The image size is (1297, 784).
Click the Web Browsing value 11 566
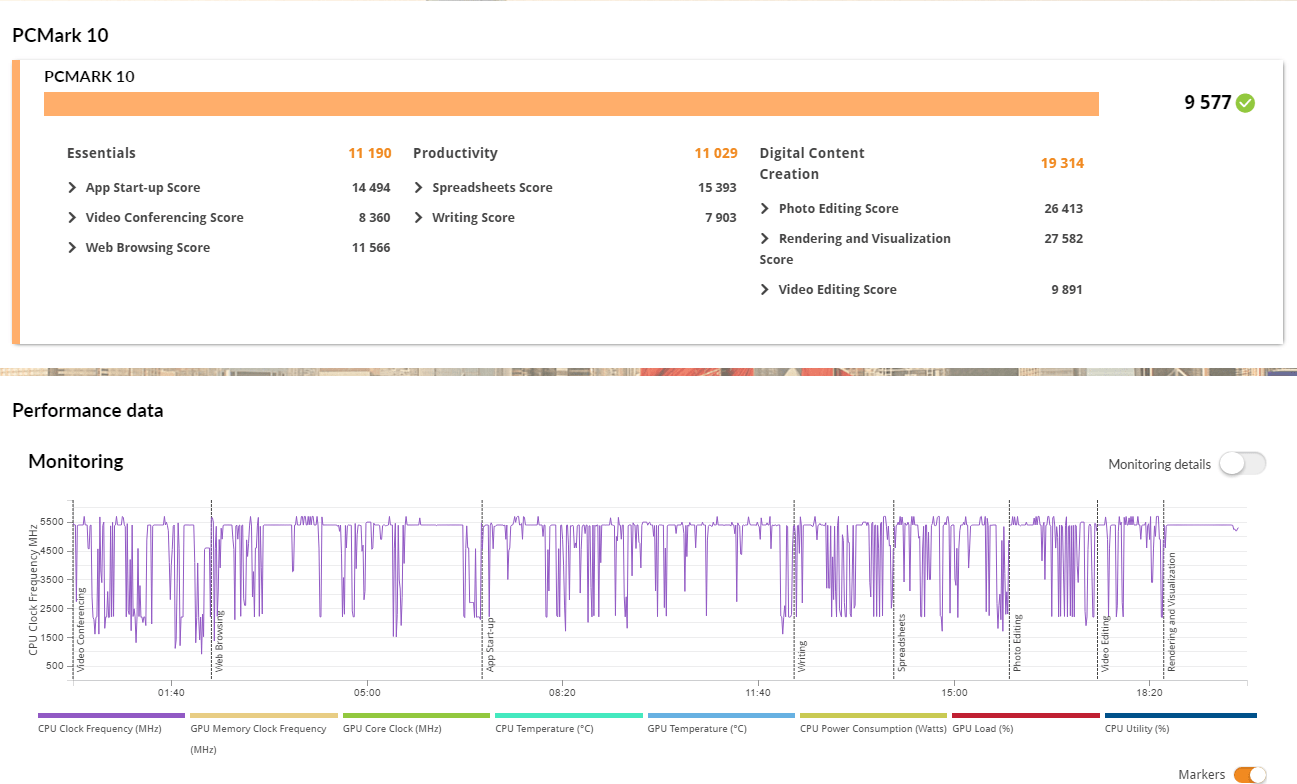click(x=371, y=248)
